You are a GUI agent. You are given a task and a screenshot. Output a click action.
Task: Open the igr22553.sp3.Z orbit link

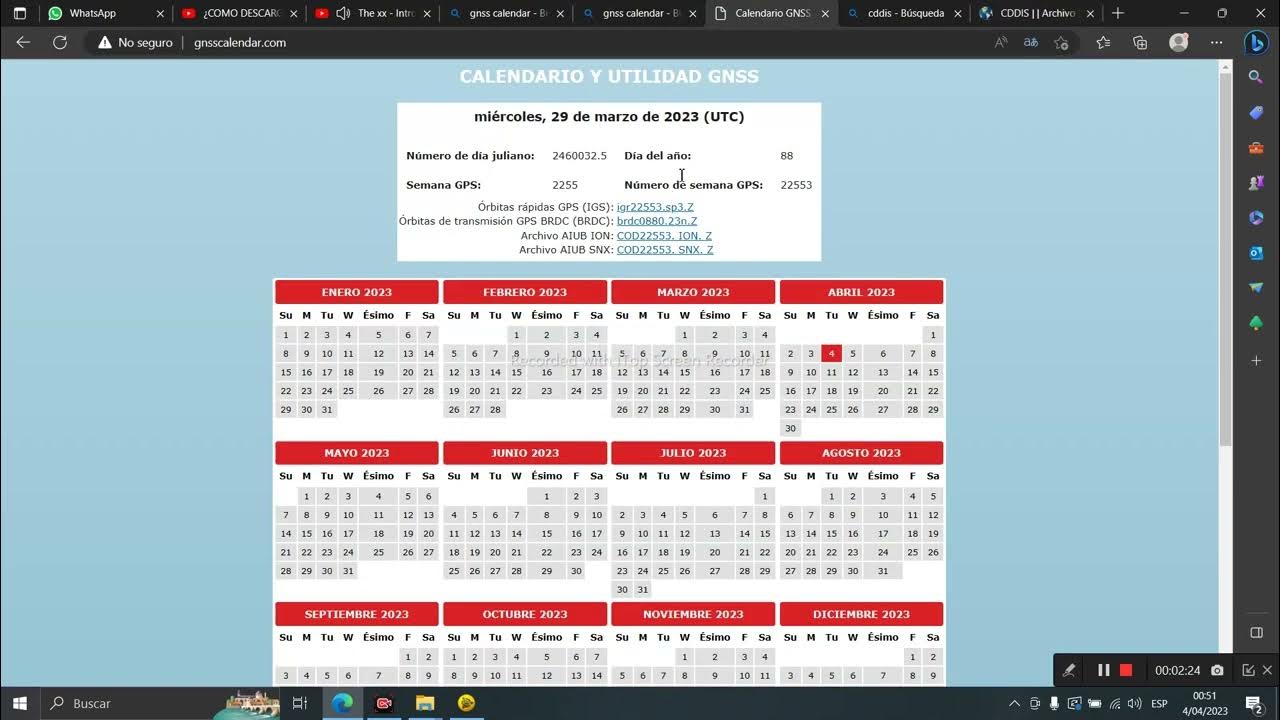(x=655, y=207)
